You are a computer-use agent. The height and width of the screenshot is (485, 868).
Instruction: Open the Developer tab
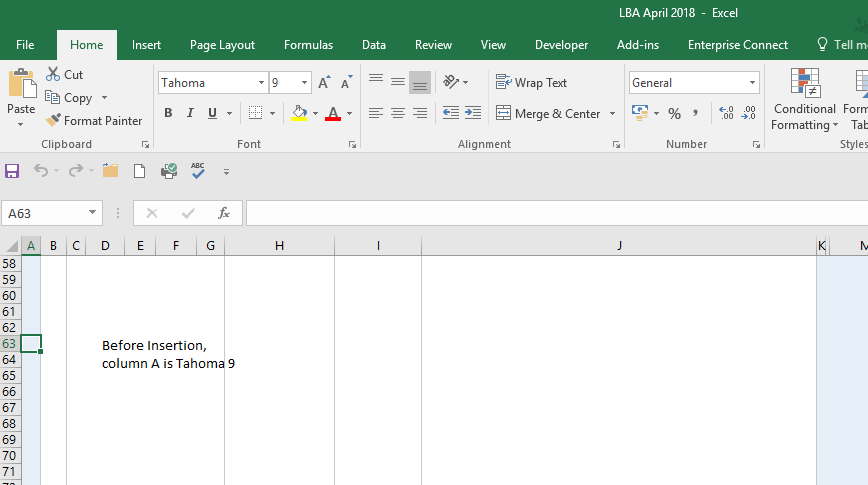(x=561, y=45)
